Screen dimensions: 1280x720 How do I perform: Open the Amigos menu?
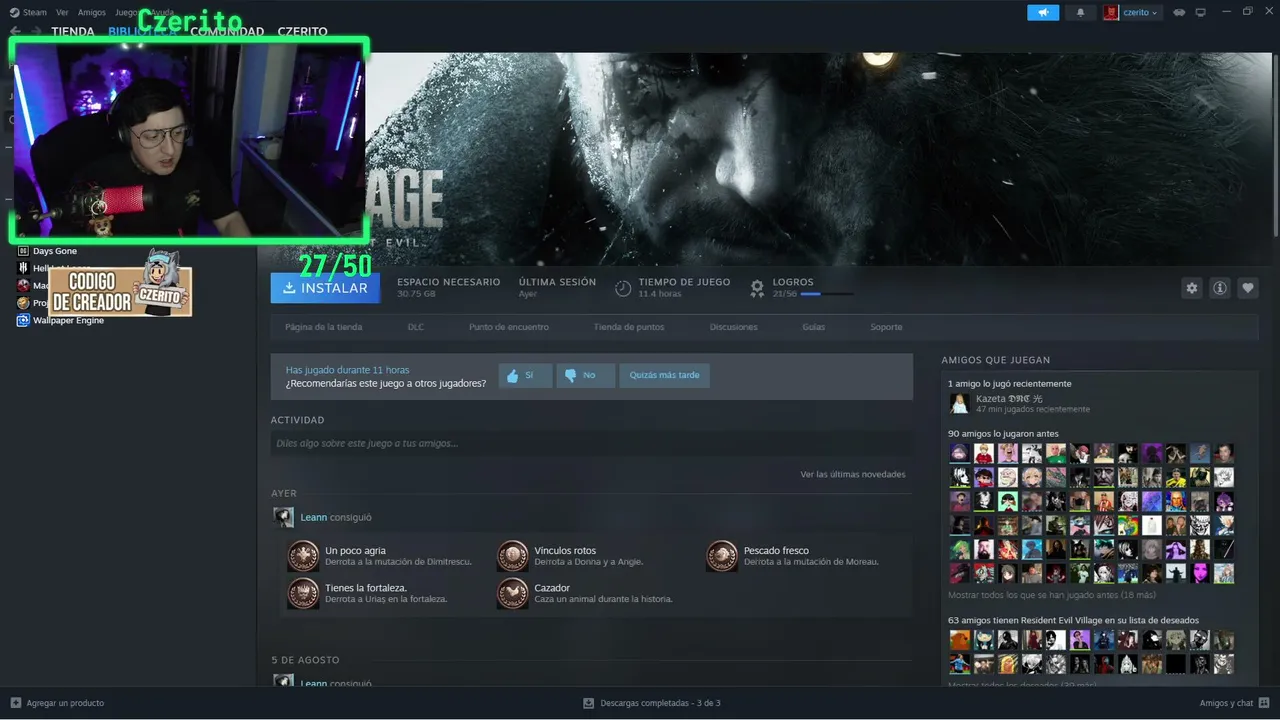point(91,12)
